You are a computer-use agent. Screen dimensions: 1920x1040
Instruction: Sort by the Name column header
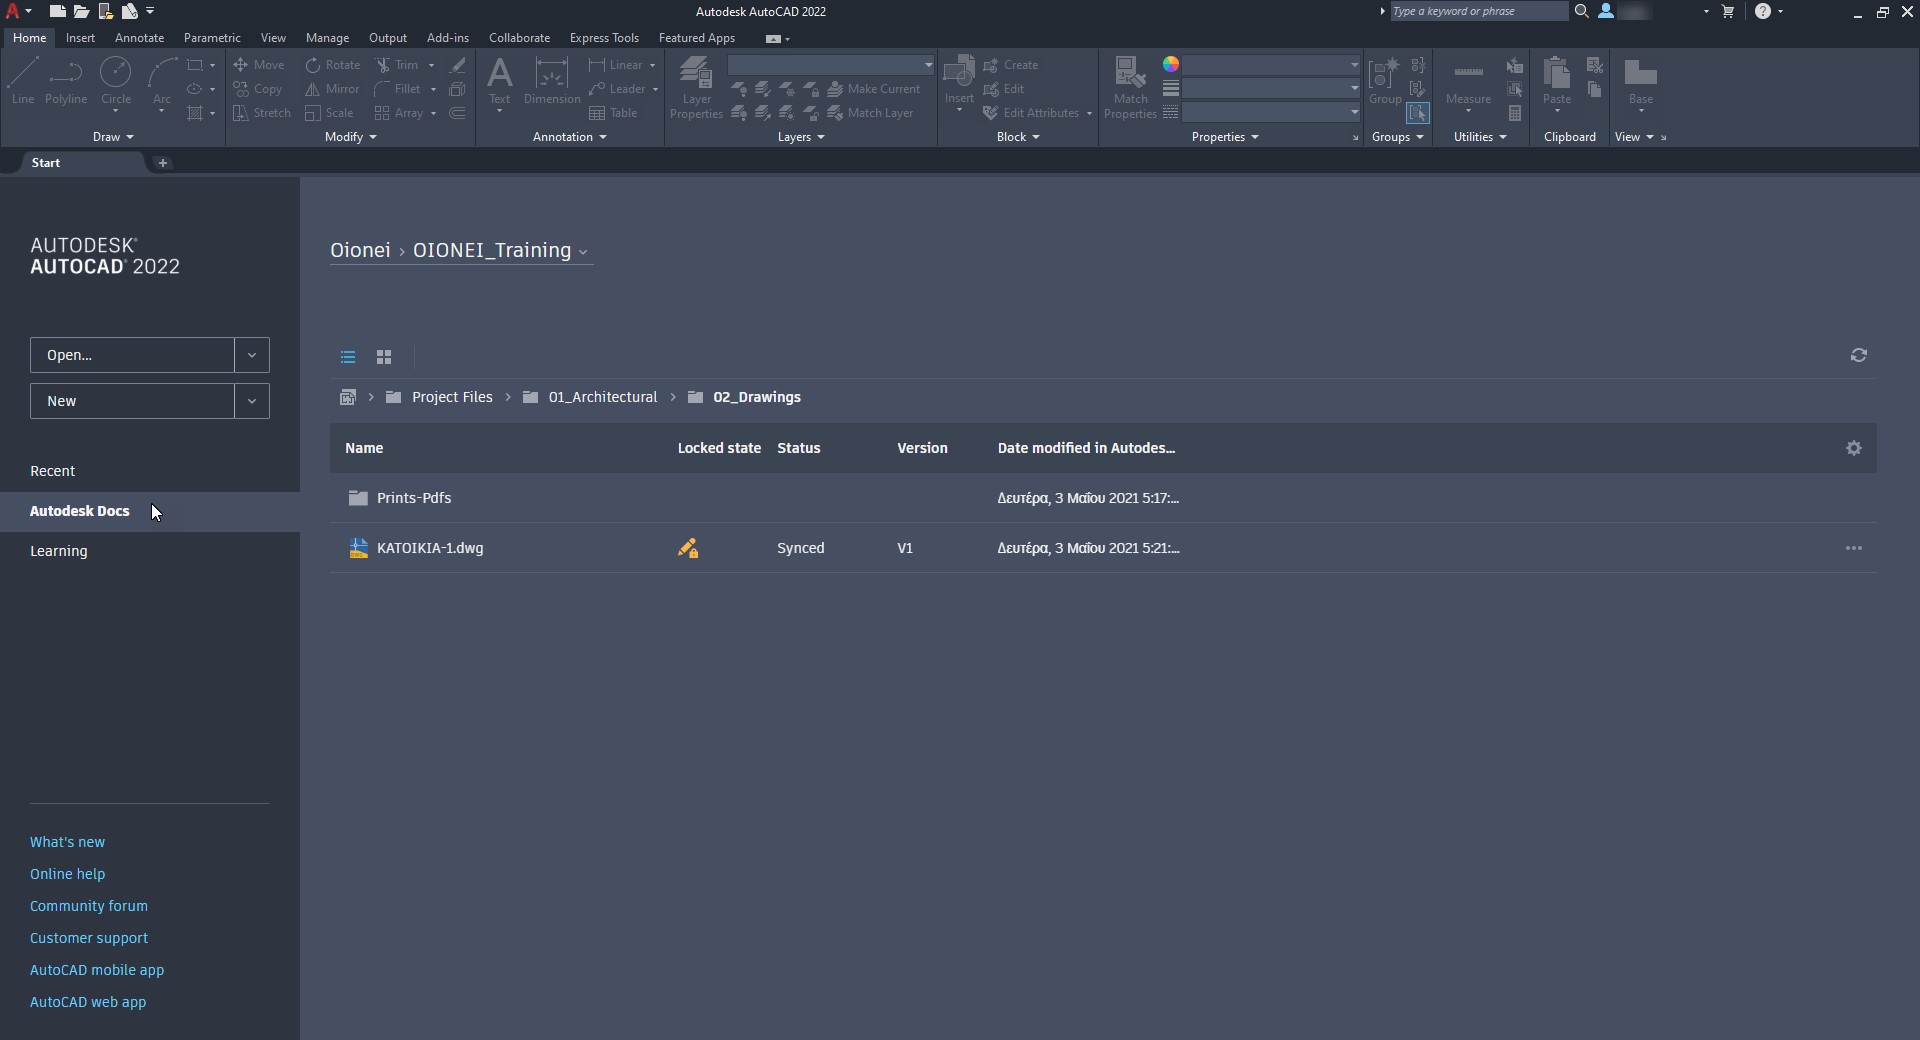[364, 448]
